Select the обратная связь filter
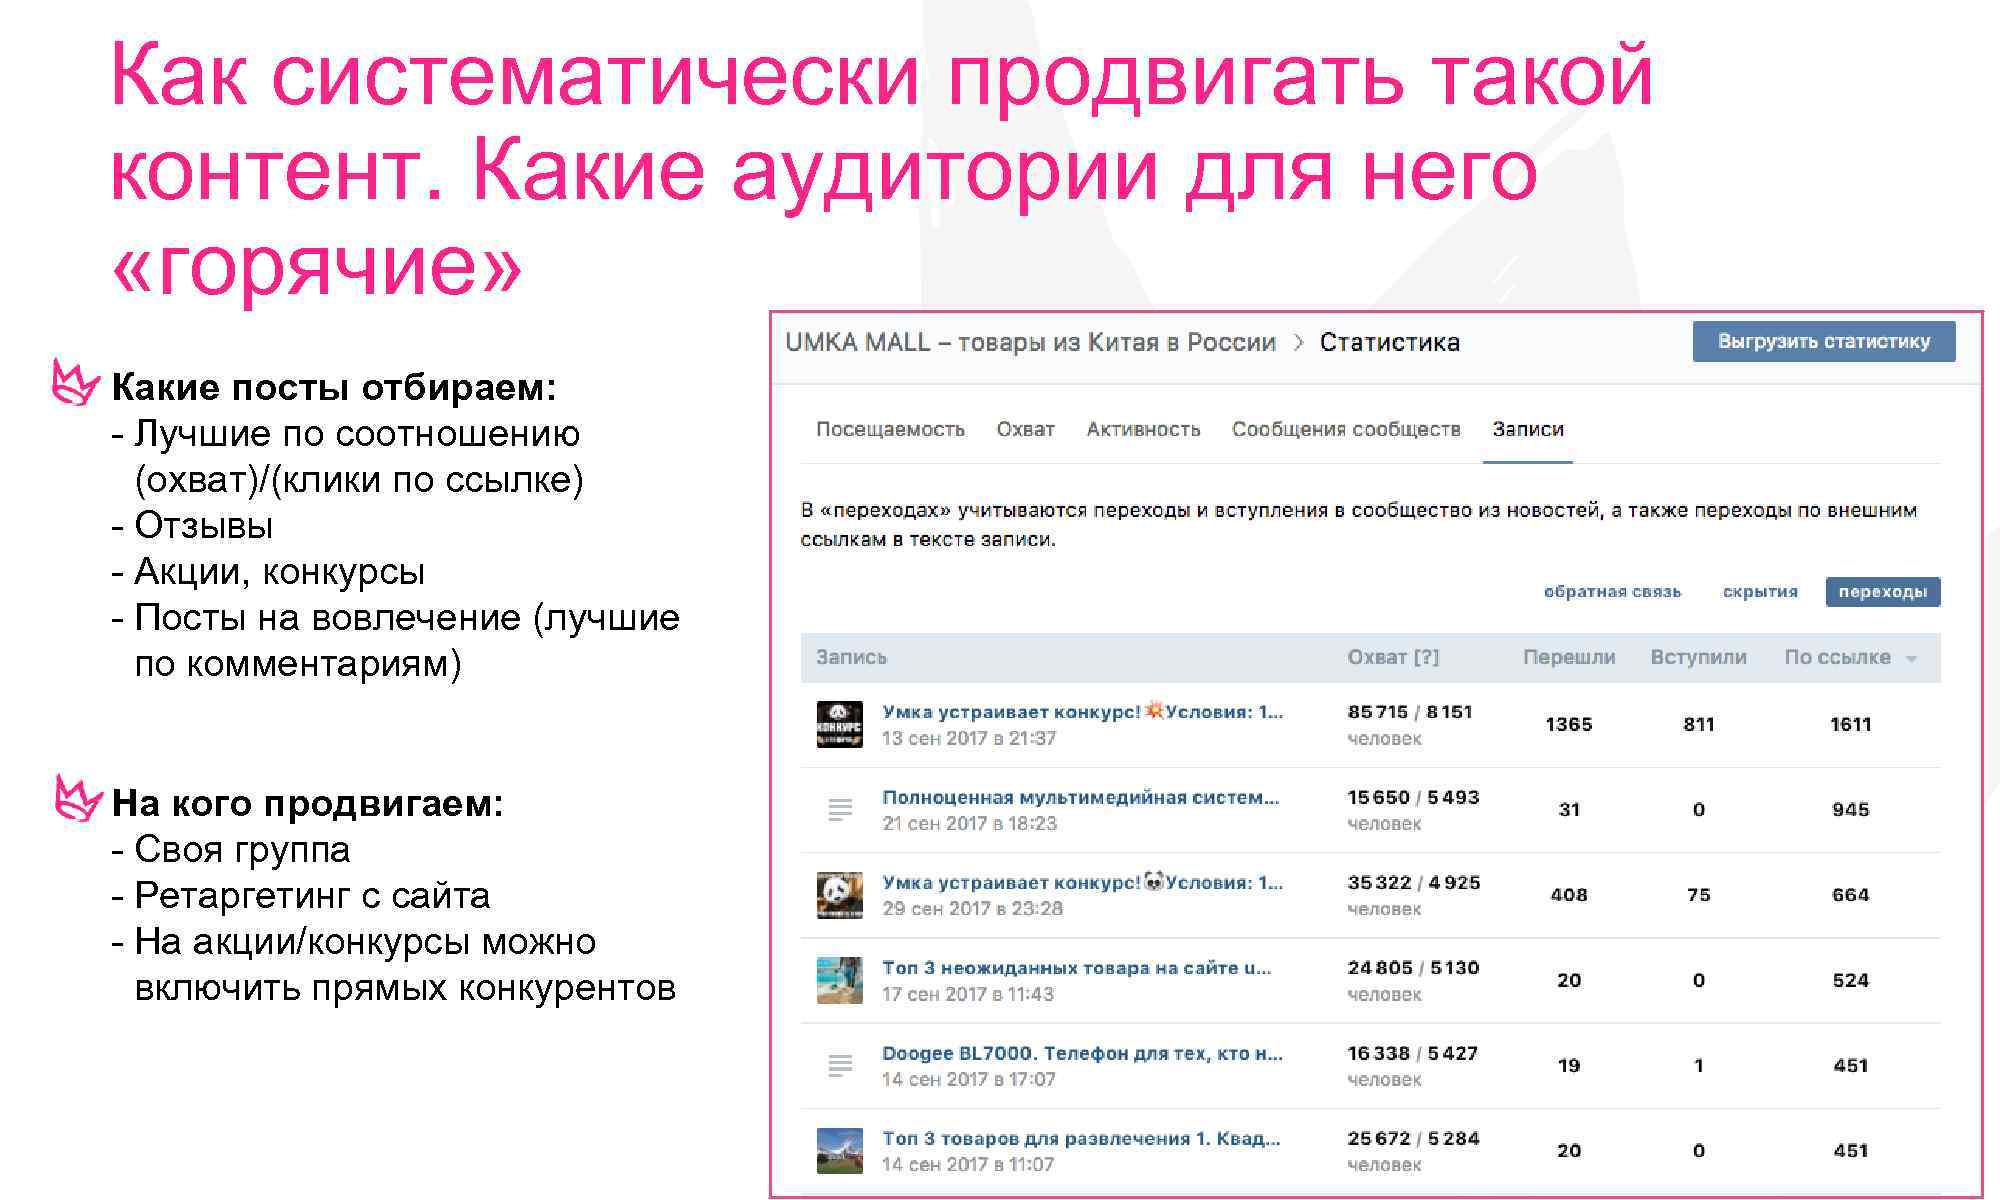Viewport: 2000px width, 1200px height. (1612, 592)
